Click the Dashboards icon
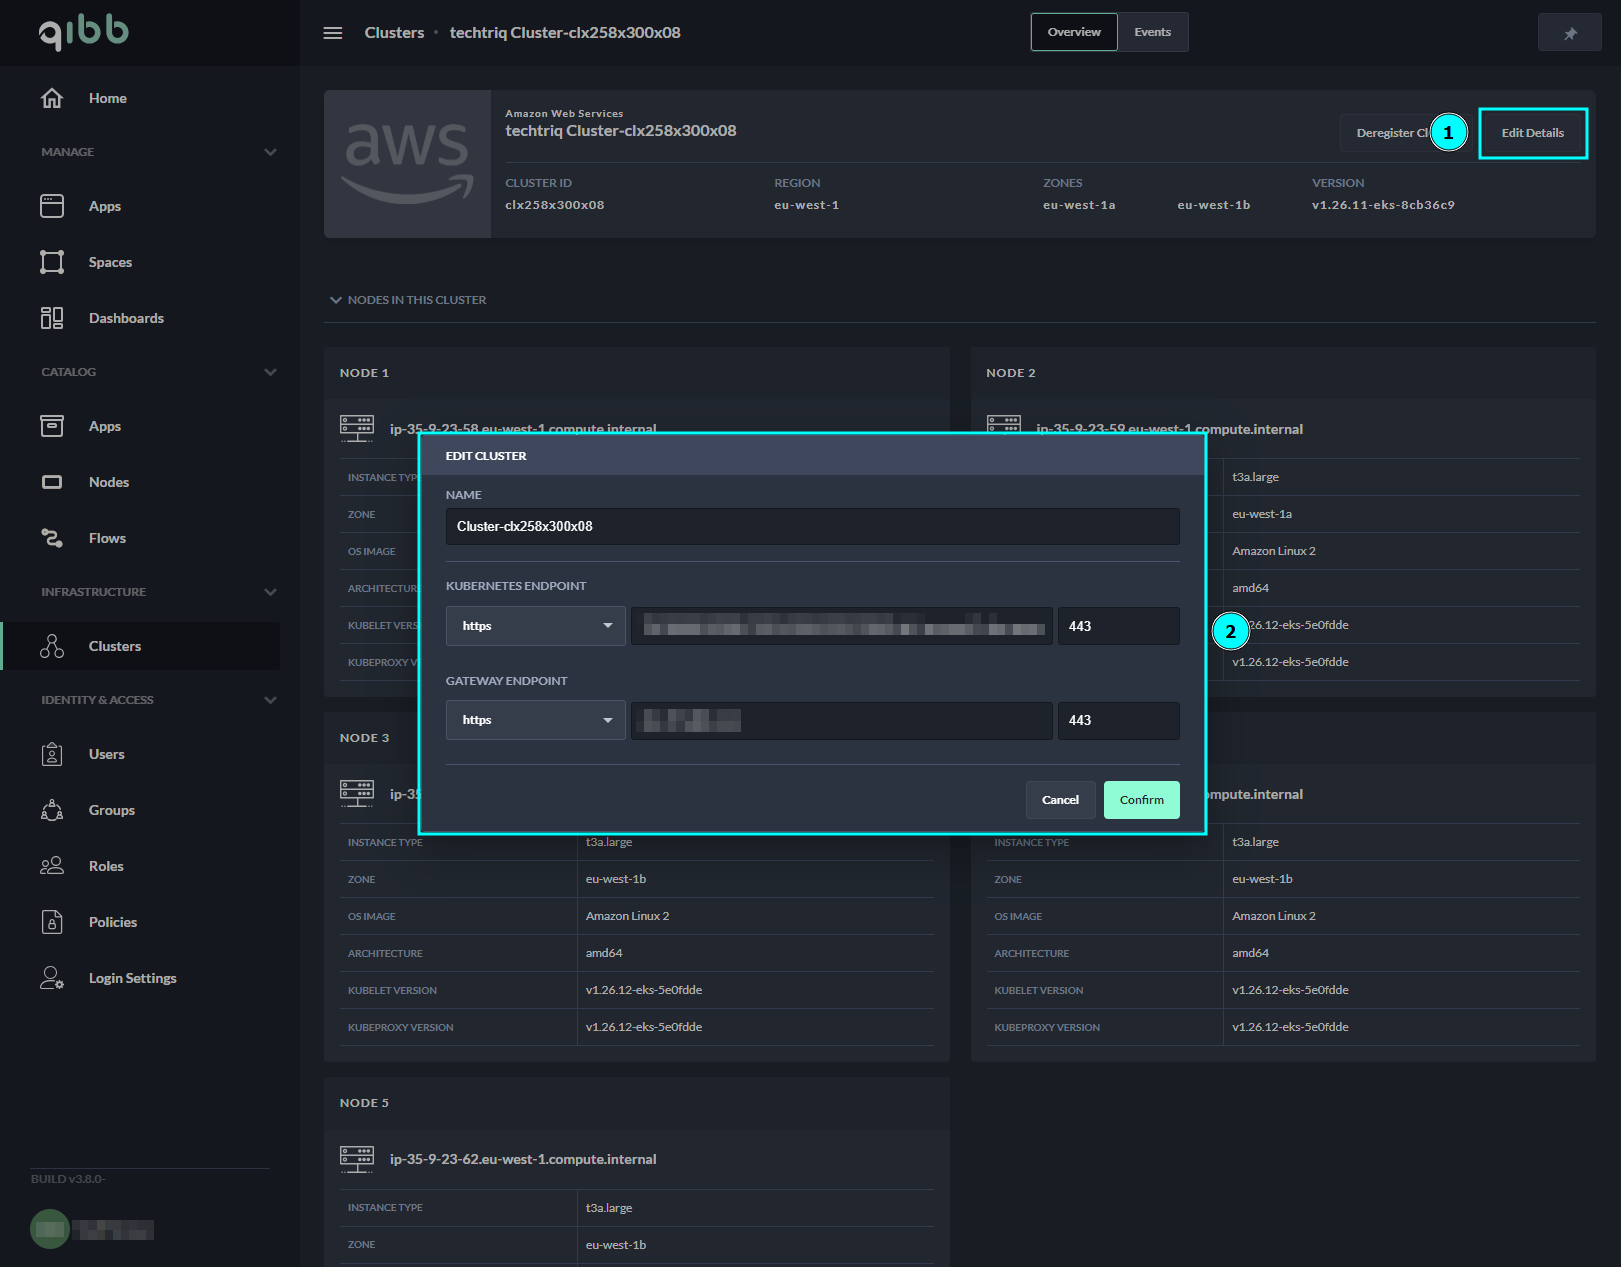Image resolution: width=1621 pixels, height=1267 pixels. [x=51, y=317]
